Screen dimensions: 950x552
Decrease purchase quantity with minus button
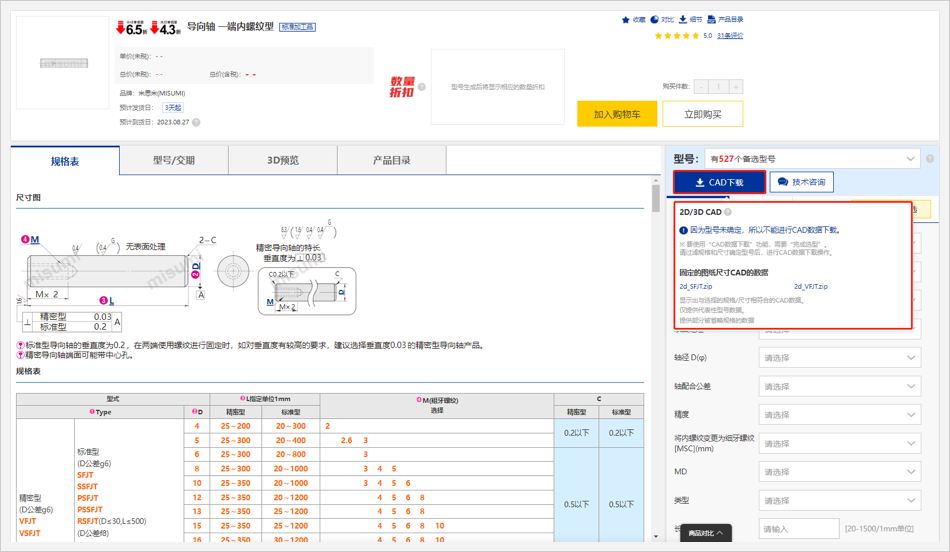pos(700,87)
